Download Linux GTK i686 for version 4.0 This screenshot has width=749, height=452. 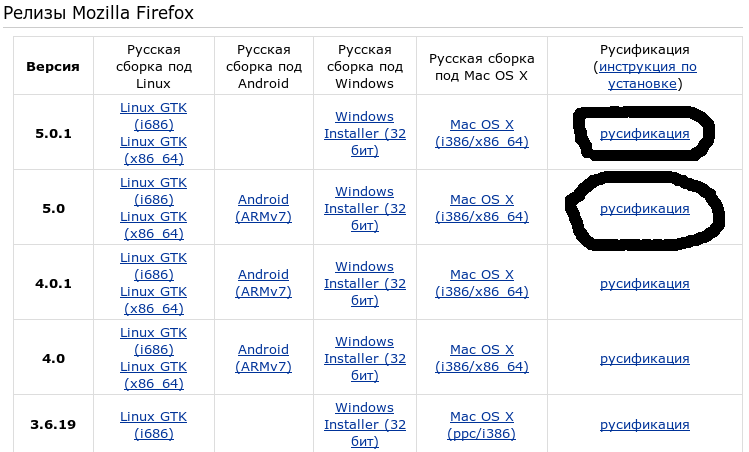[153, 341]
